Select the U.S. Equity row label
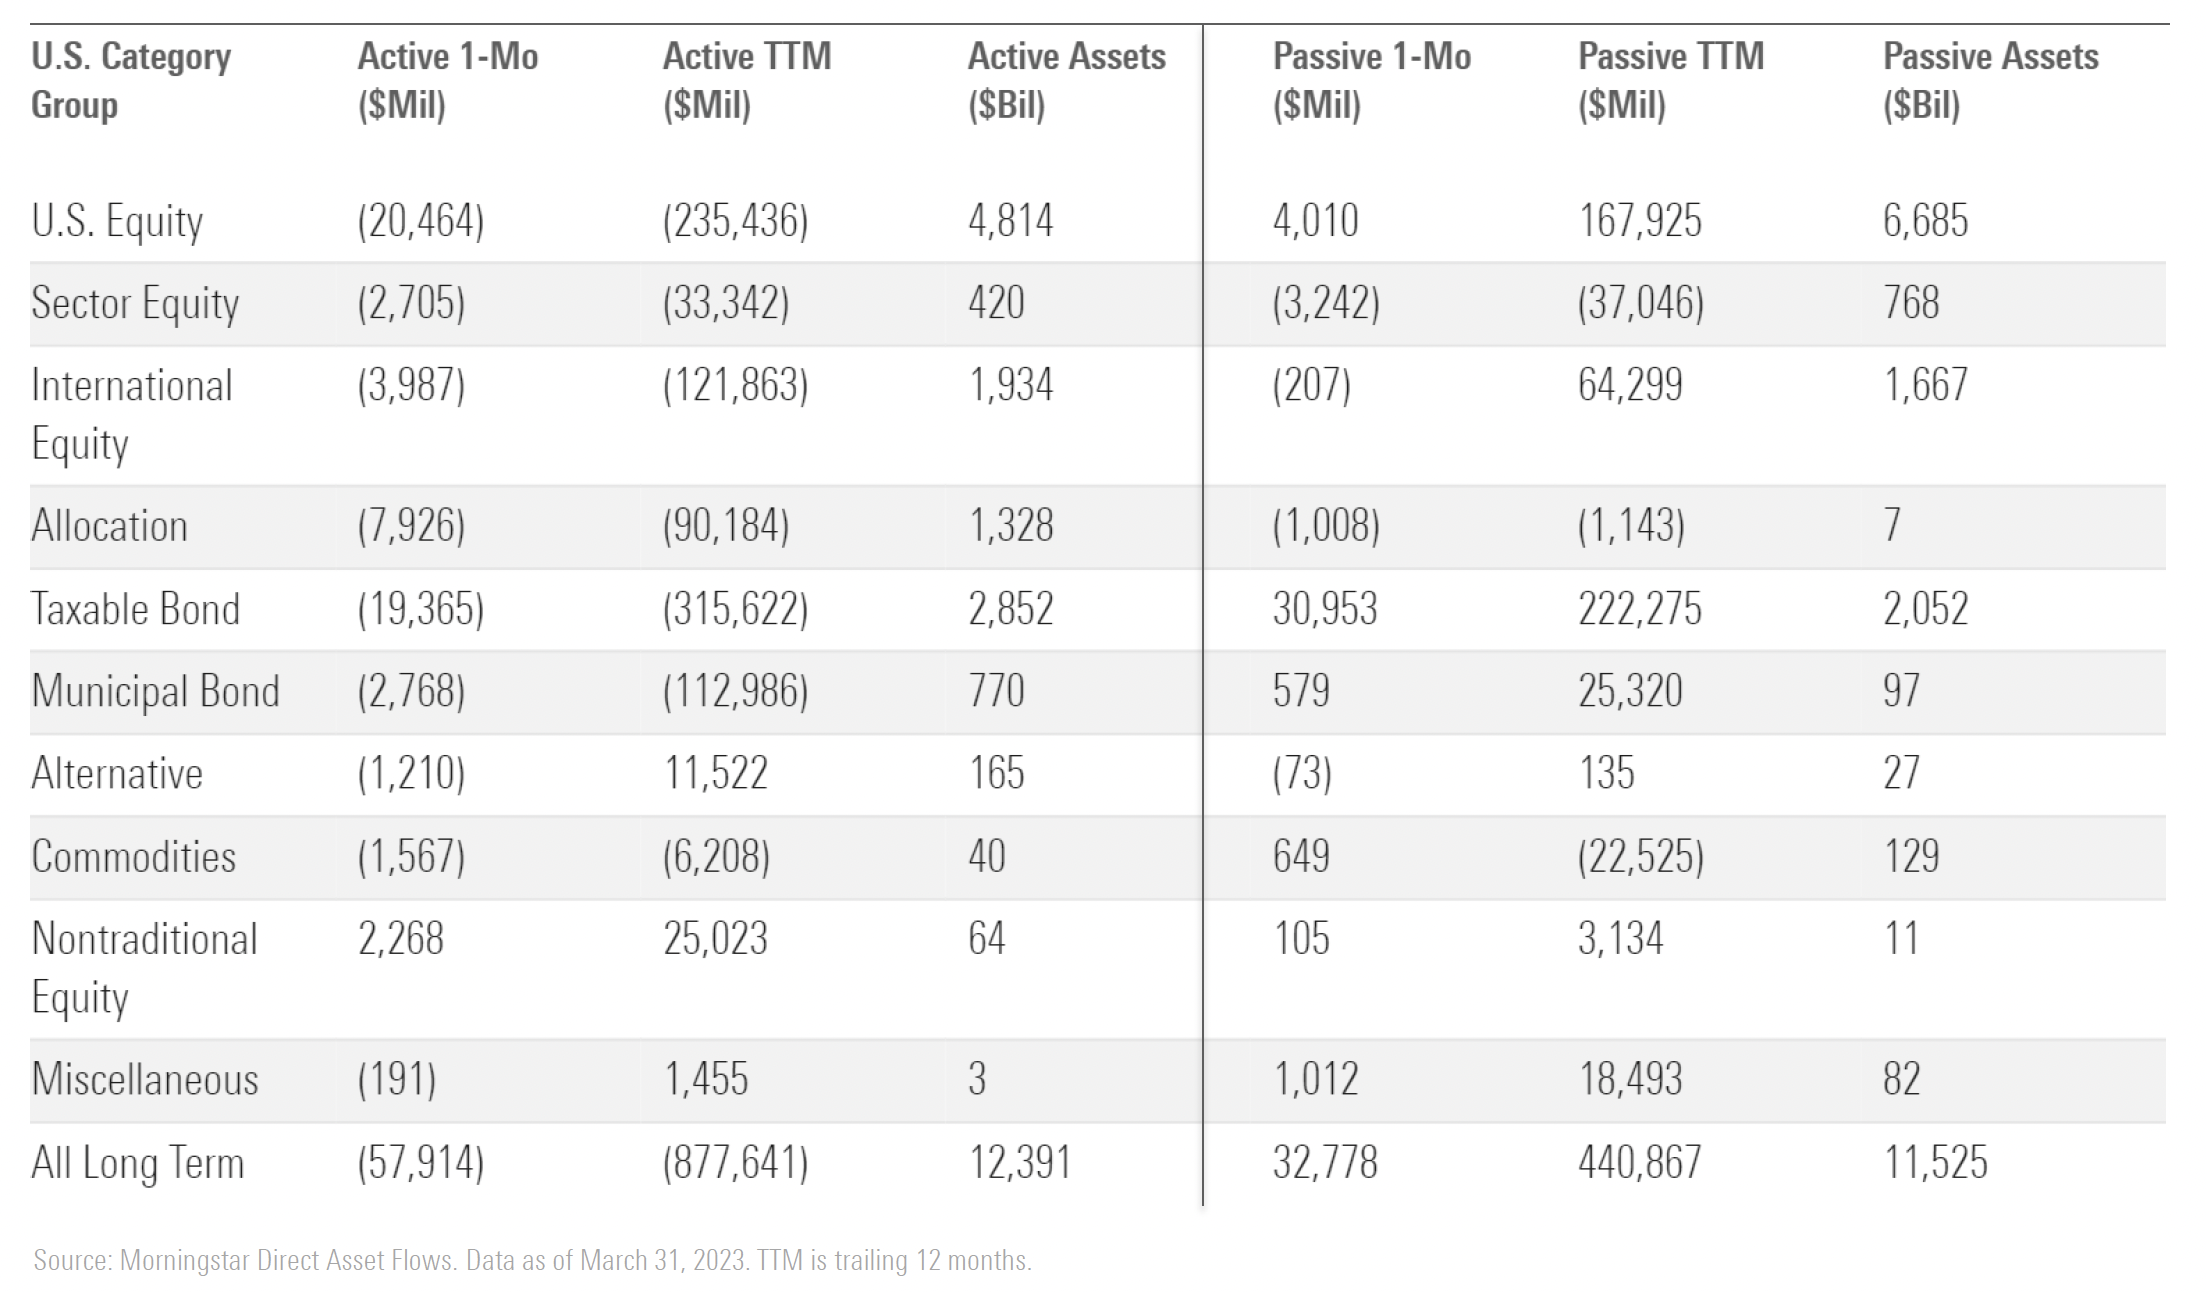This screenshot has width=2206, height=1292. (x=117, y=221)
